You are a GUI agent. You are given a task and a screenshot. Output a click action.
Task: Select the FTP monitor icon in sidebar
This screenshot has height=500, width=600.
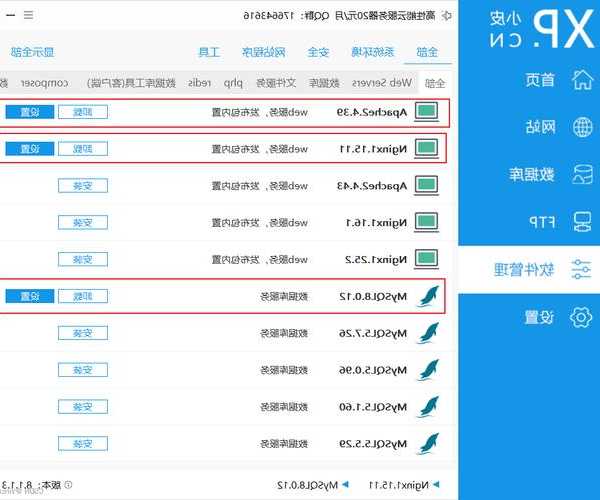[x=581, y=221]
